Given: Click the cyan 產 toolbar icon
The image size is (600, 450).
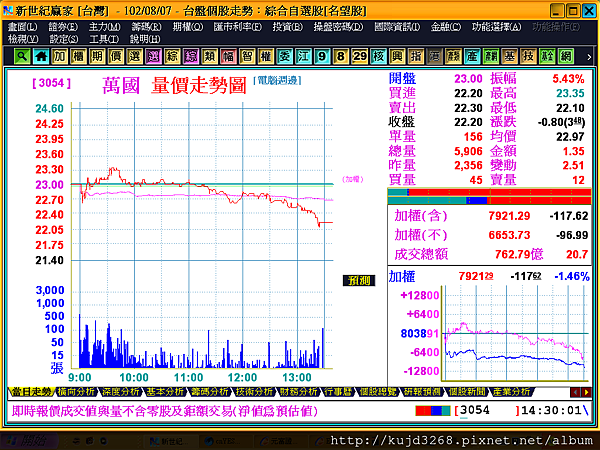Looking at the screenshot, I should (x=472, y=56).
